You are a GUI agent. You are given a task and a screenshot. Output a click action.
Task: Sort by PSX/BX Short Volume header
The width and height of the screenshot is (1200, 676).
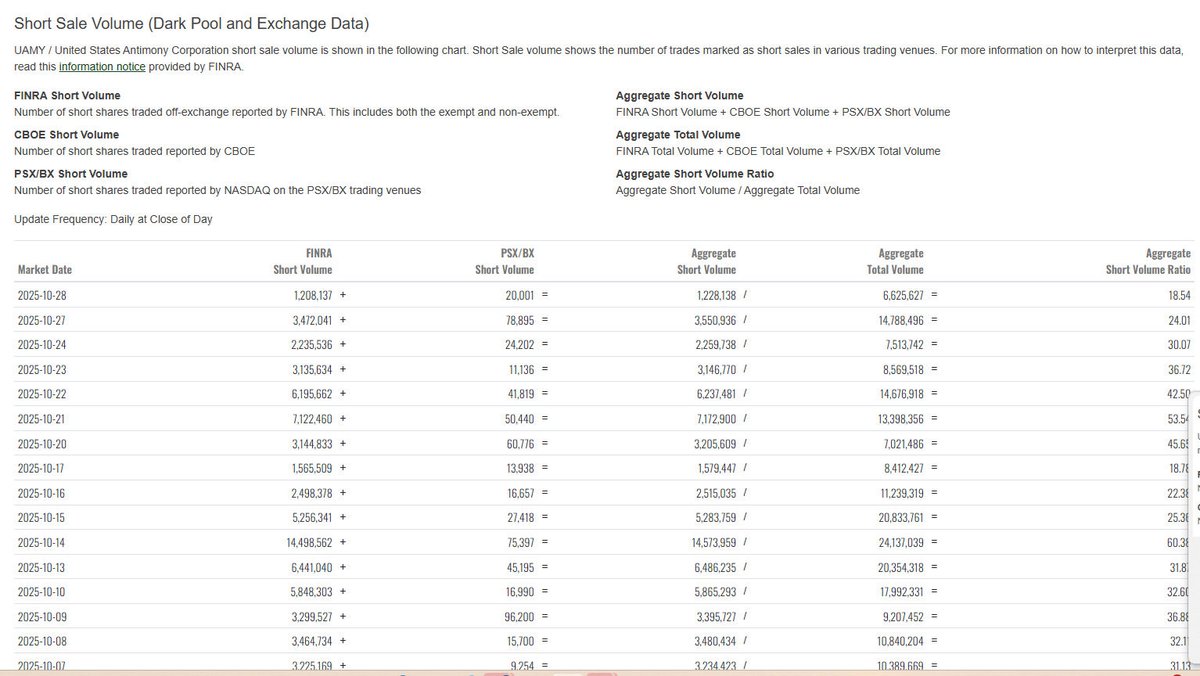[x=505, y=262]
